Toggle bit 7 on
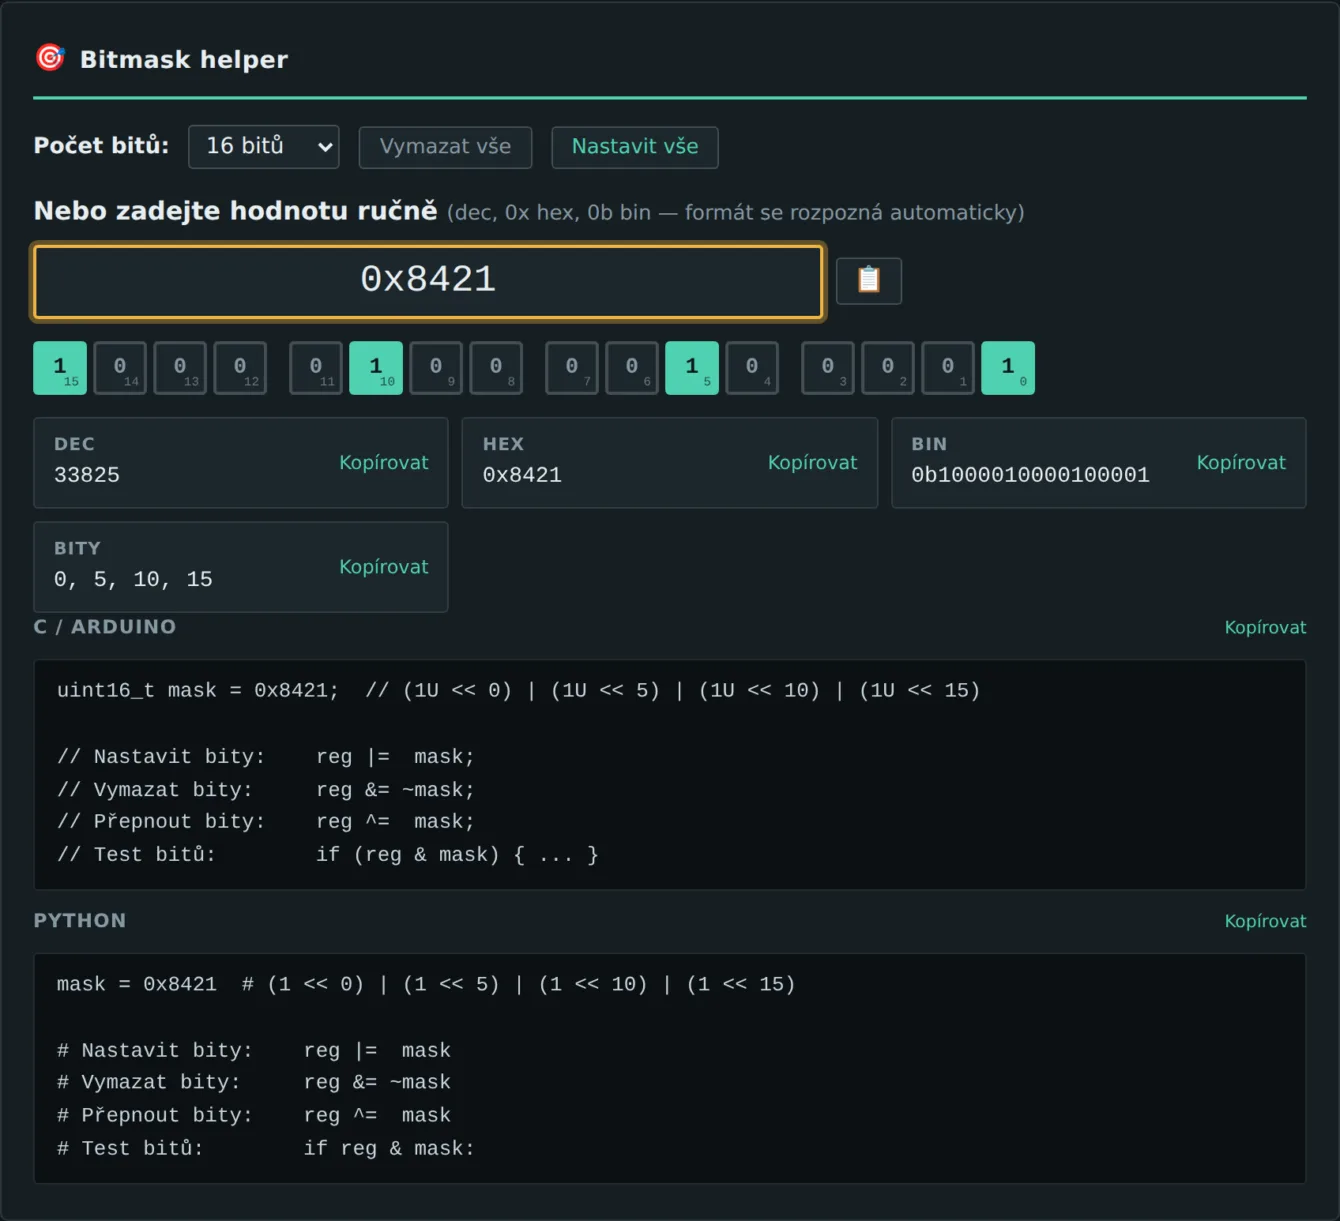The width and height of the screenshot is (1340, 1221). click(x=572, y=368)
